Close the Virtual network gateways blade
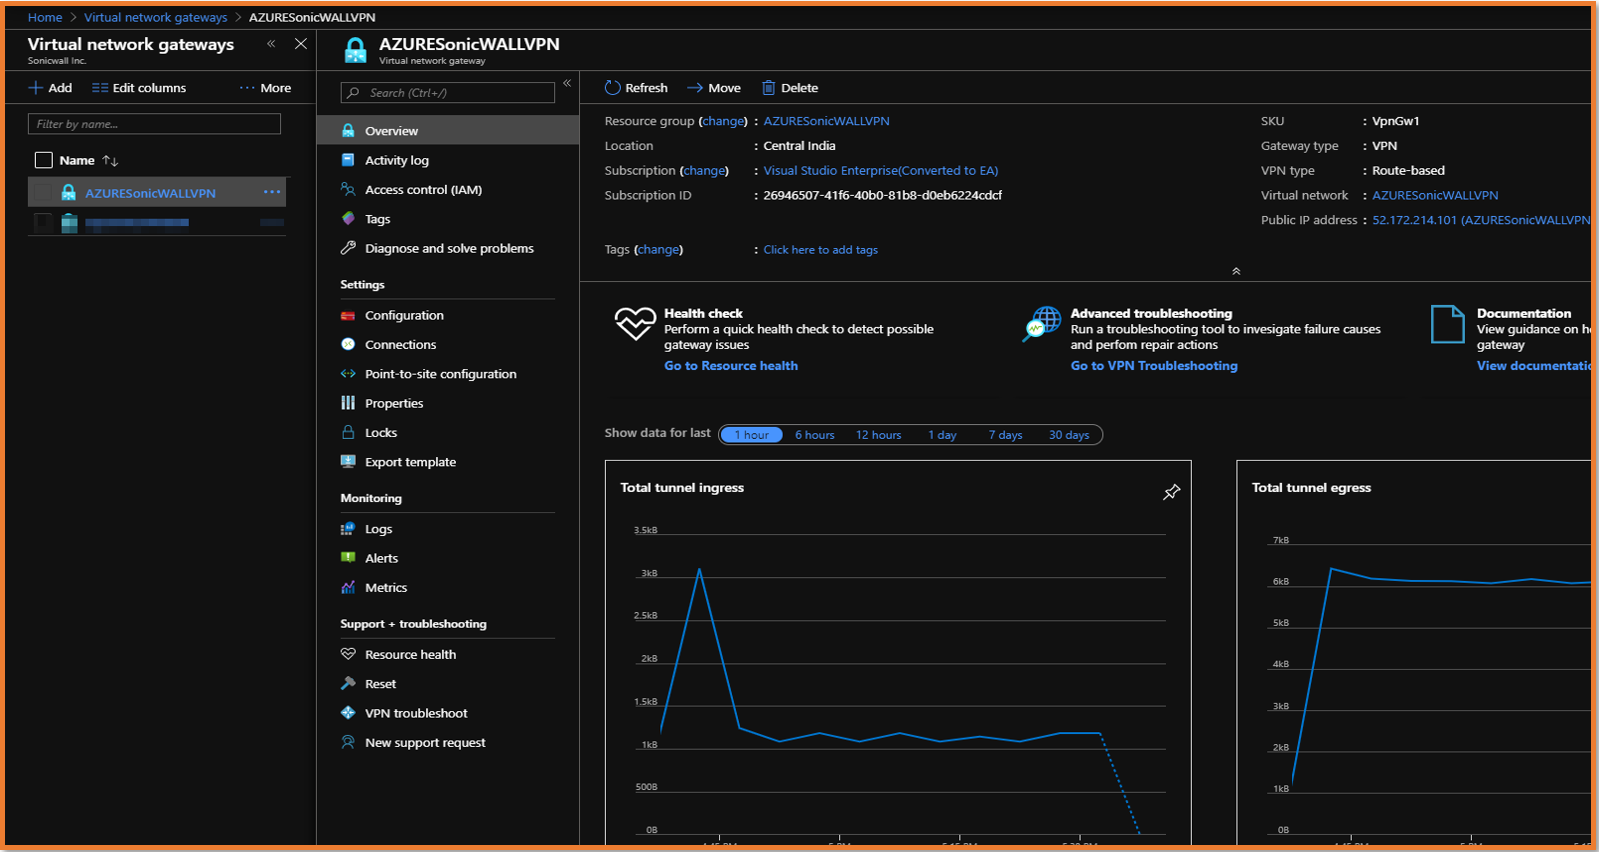The image size is (1599, 852). (x=300, y=44)
